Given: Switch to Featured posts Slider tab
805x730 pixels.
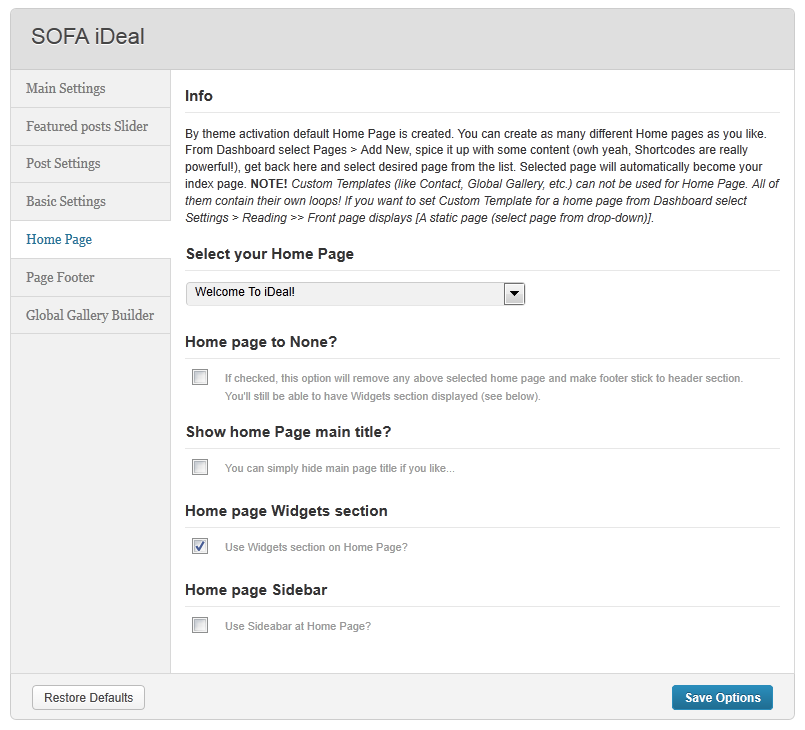Looking at the screenshot, I should click(x=87, y=126).
